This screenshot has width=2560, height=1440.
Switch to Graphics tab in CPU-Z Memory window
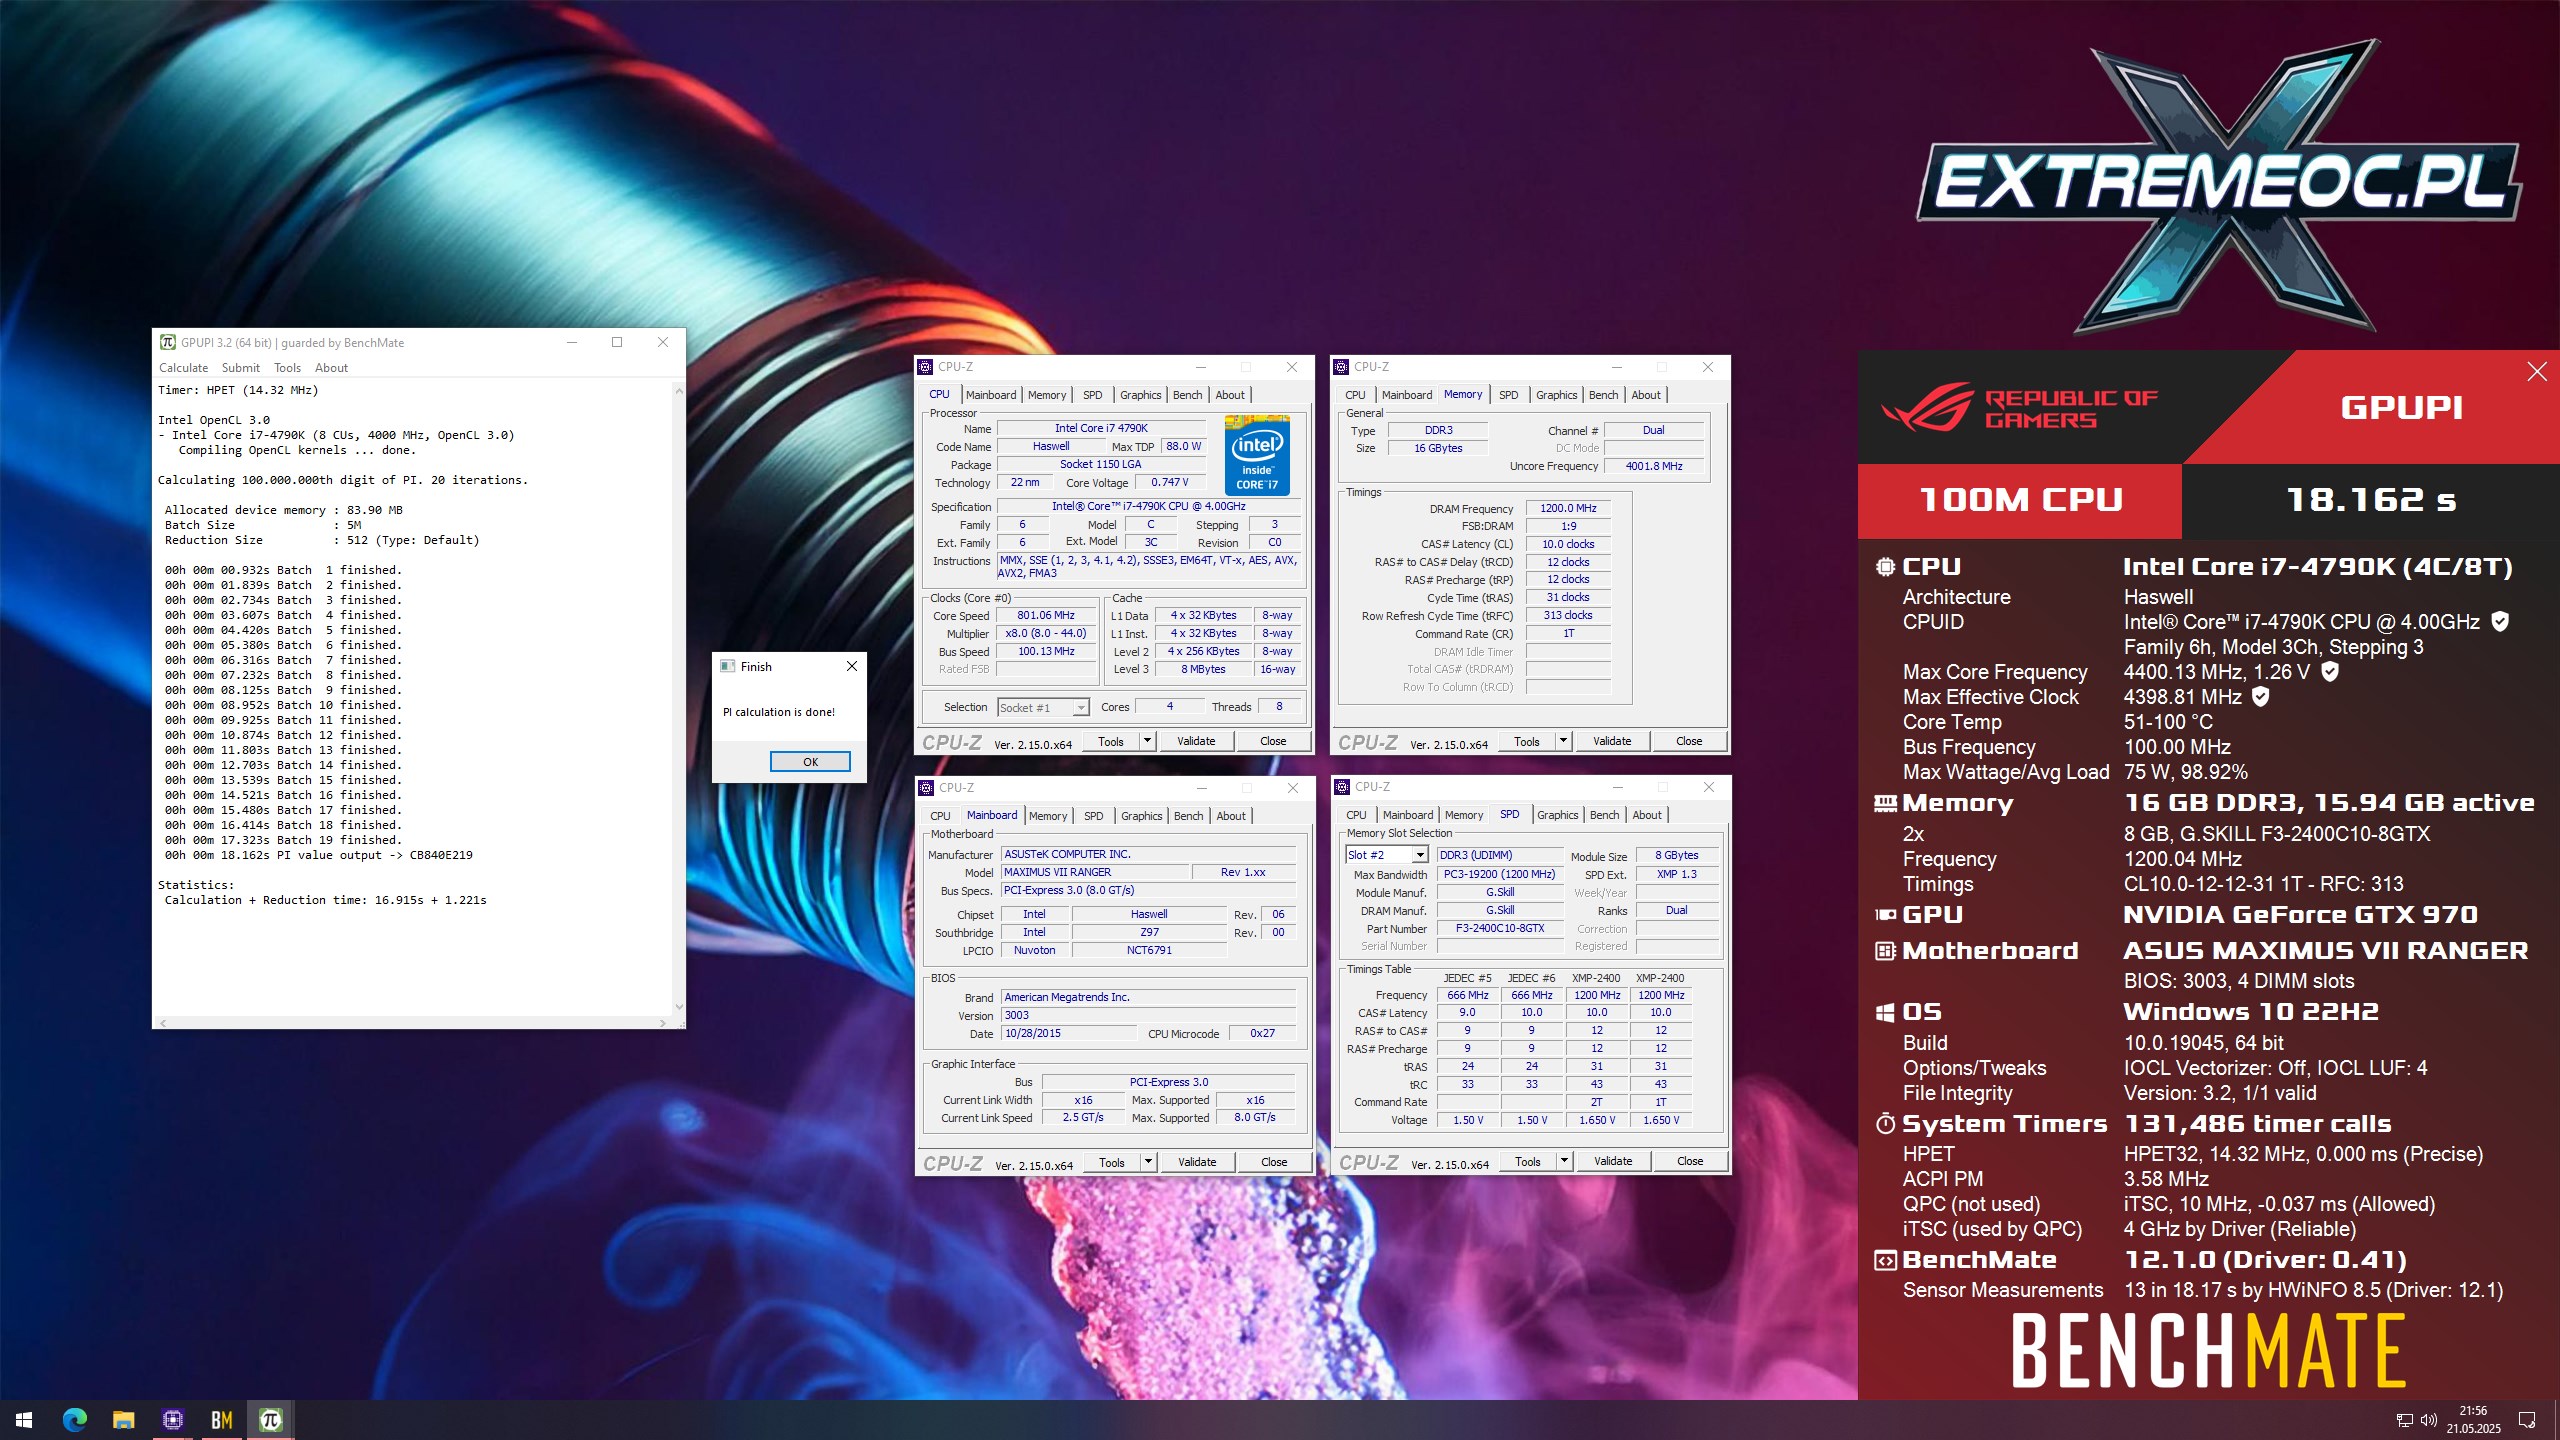click(1556, 395)
